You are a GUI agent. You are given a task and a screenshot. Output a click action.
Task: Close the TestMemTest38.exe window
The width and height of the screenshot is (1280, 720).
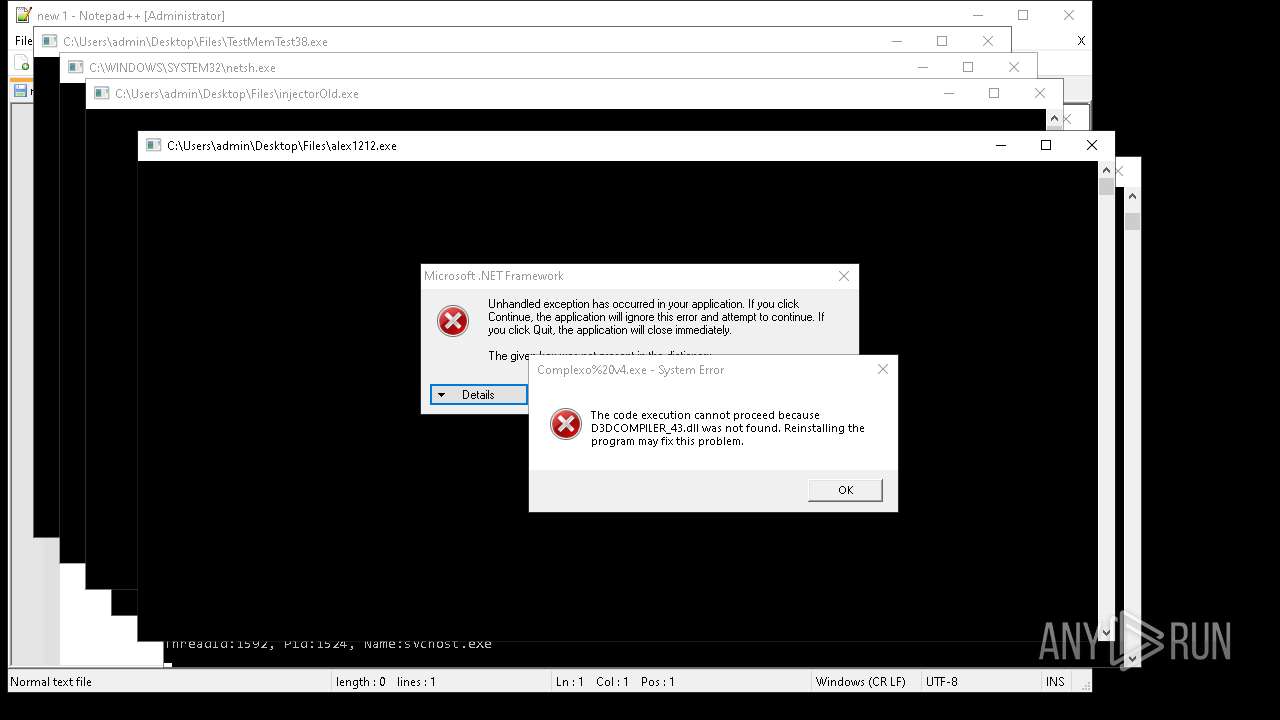pos(988,41)
